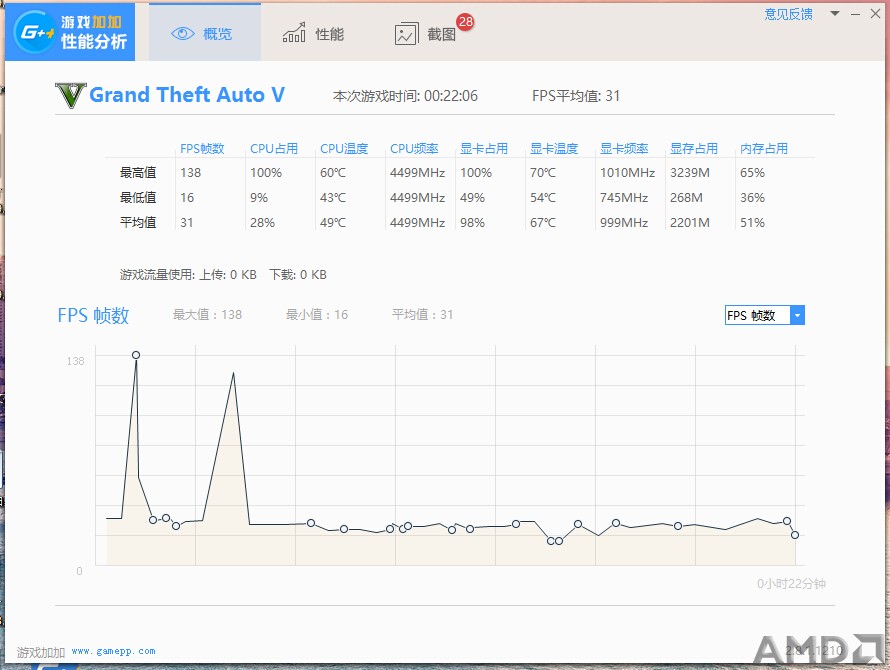Select the 显卡频率 column header

(624, 149)
